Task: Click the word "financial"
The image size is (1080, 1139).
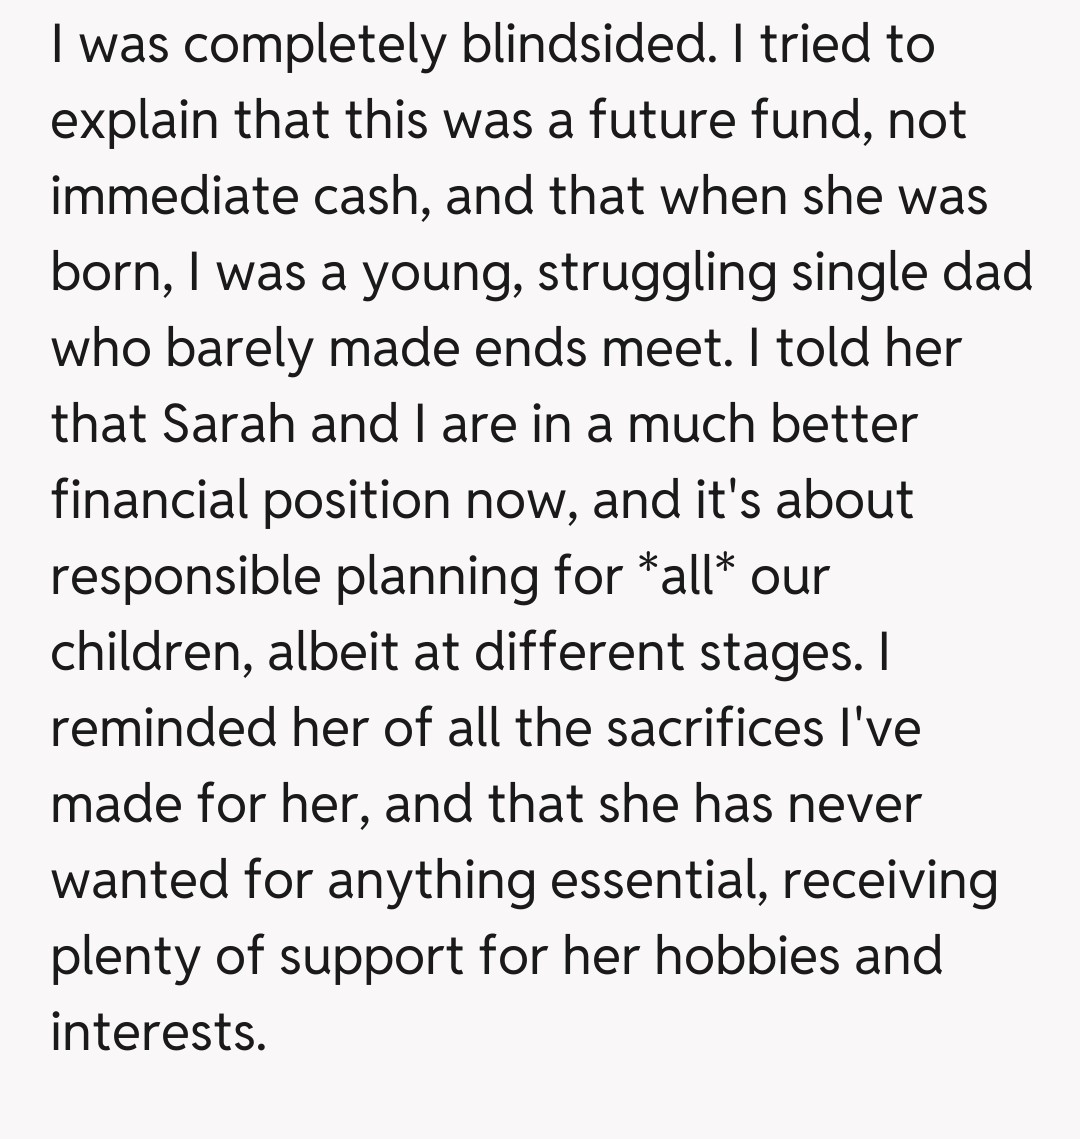Action: (150, 500)
